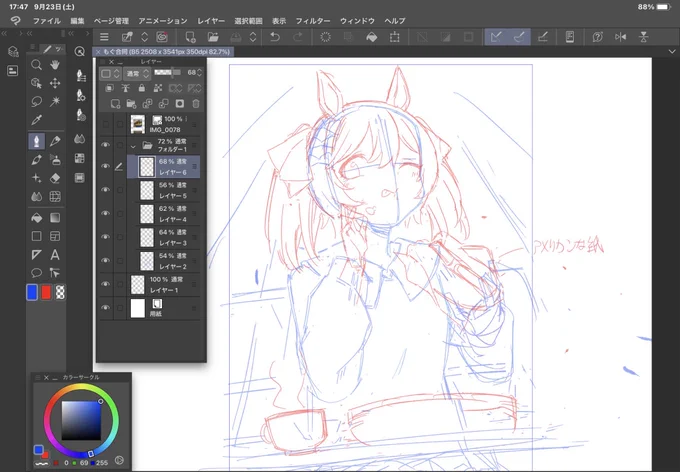The image size is (680, 472).
Task: Adjust the opacity 68 stepper arrows
Action: tap(199, 73)
